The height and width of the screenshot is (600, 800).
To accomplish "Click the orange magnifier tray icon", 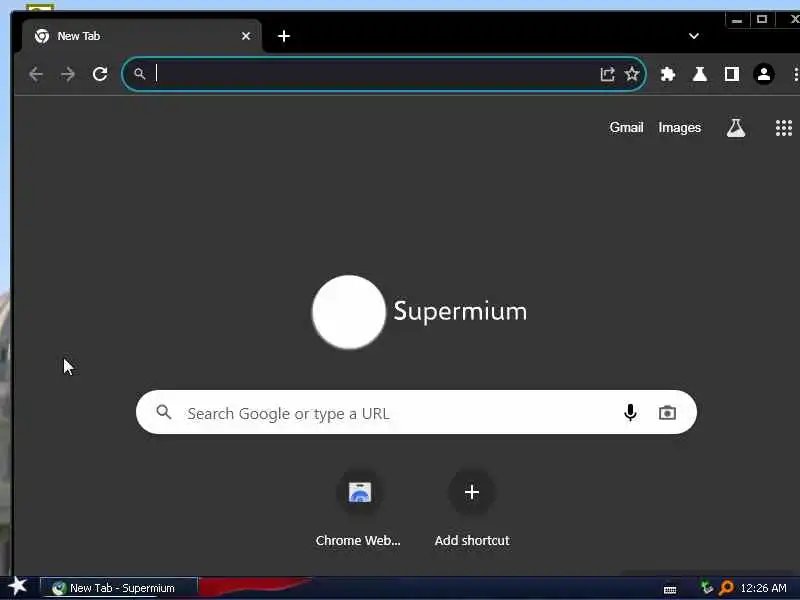I will [726, 588].
